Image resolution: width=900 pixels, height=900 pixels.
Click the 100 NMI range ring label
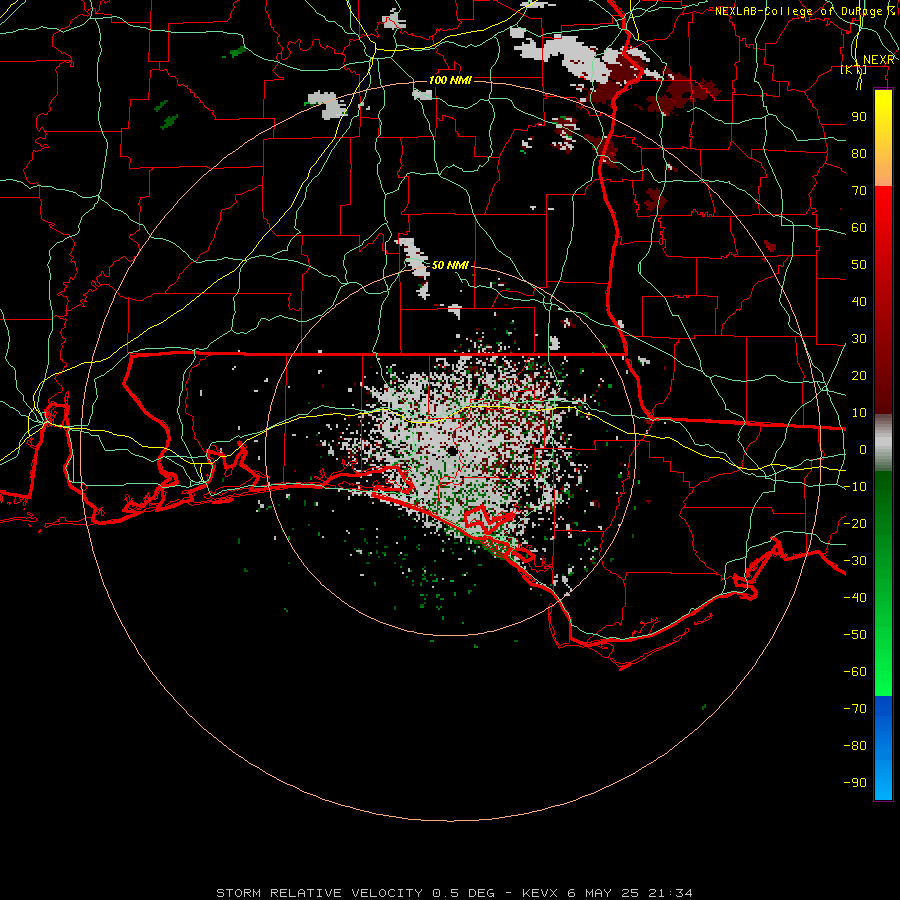(x=450, y=80)
